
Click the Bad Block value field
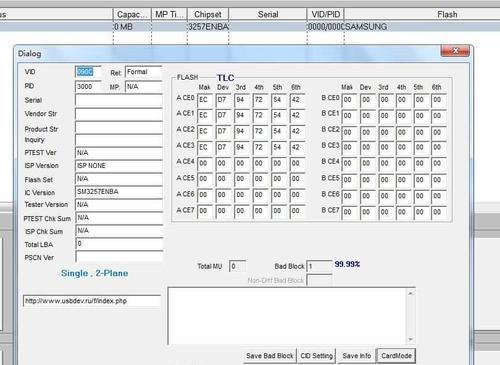[319, 266]
